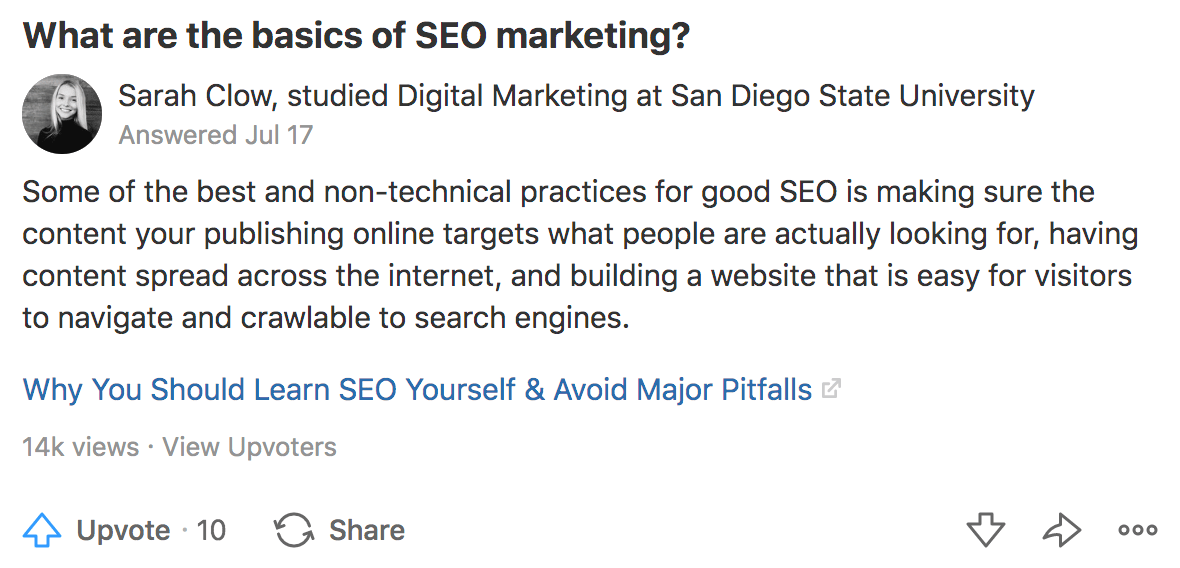
Task: Downvote the answer using the down arrow
Action: pyautogui.click(x=986, y=530)
